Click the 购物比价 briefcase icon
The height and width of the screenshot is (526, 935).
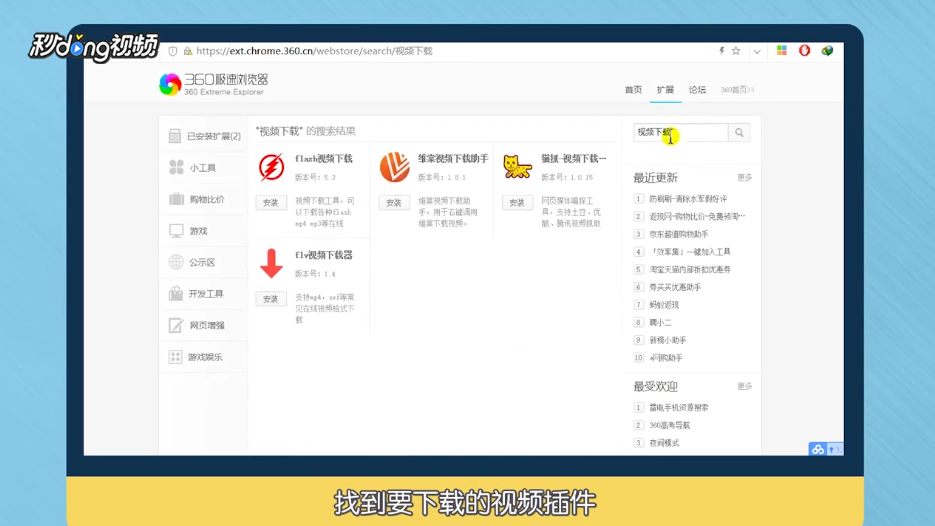tap(176, 199)
